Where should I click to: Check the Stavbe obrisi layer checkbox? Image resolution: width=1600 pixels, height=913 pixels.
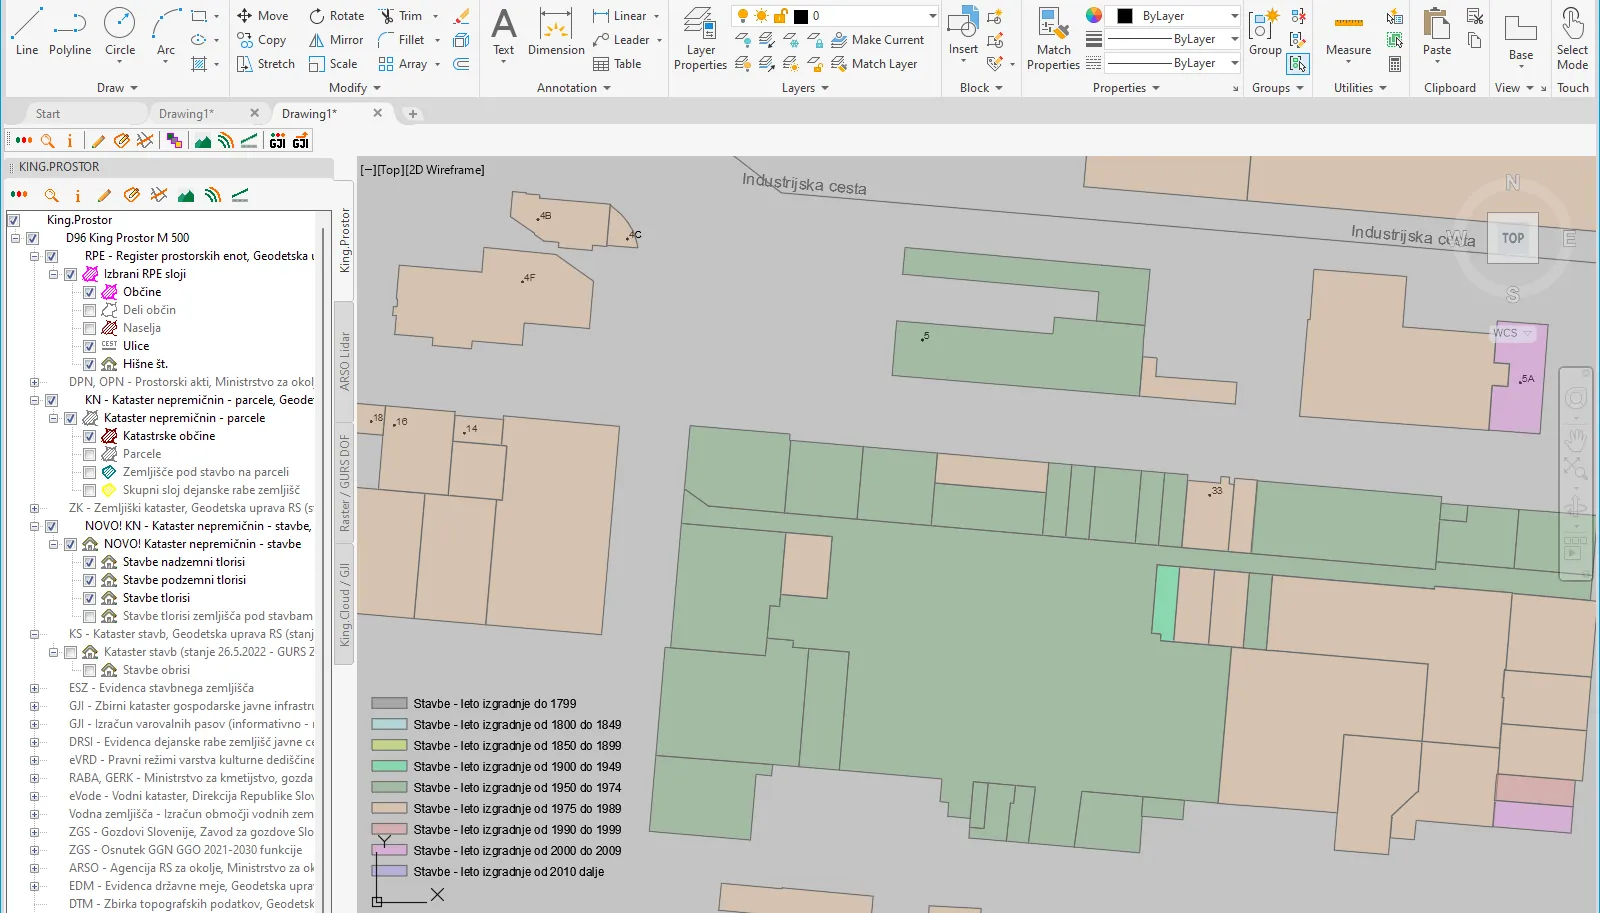click(x=89, y=670)
